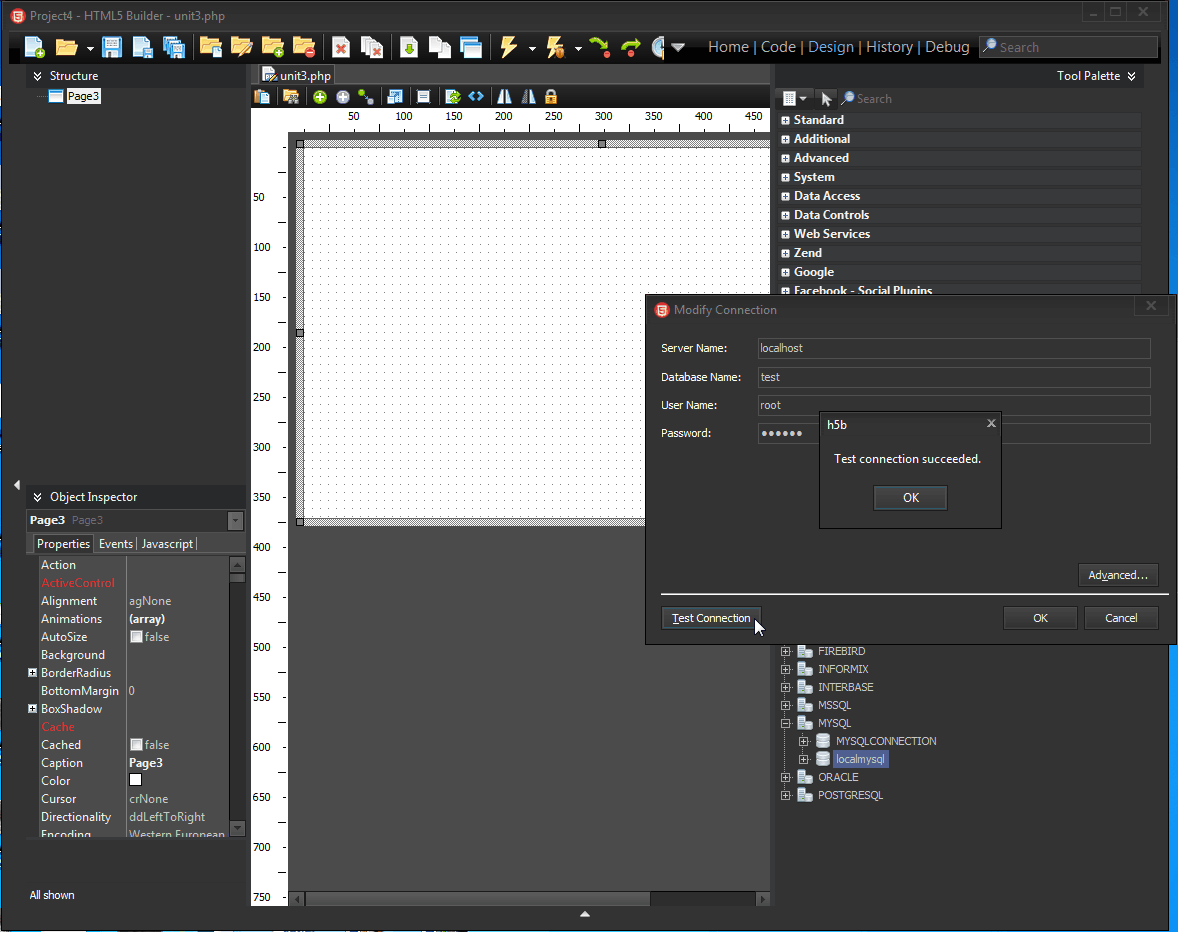Image resolution: width=1178 pixels, height=932 pixels.
Task: Expand the MYSQLCONNECTION node
Action: tap(803, 741)
